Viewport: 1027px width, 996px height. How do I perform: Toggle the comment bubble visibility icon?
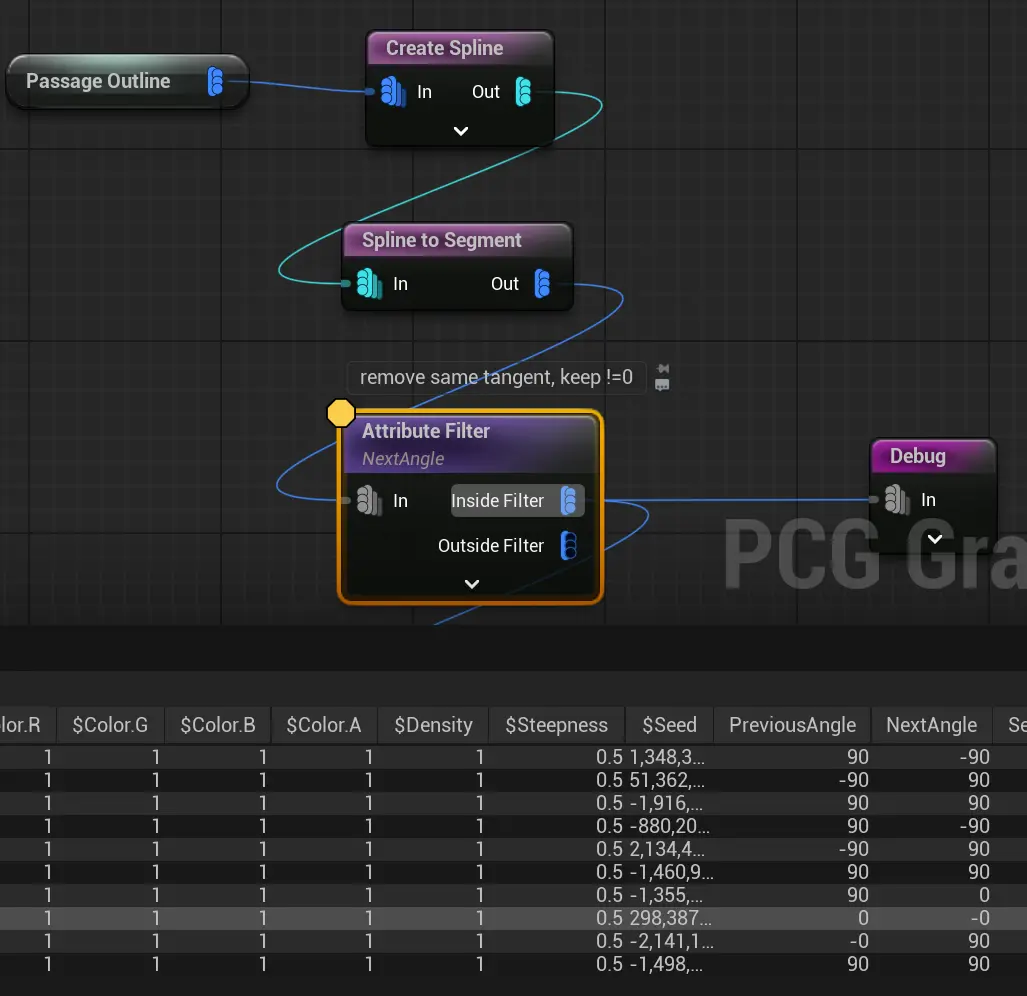(662, 385)
